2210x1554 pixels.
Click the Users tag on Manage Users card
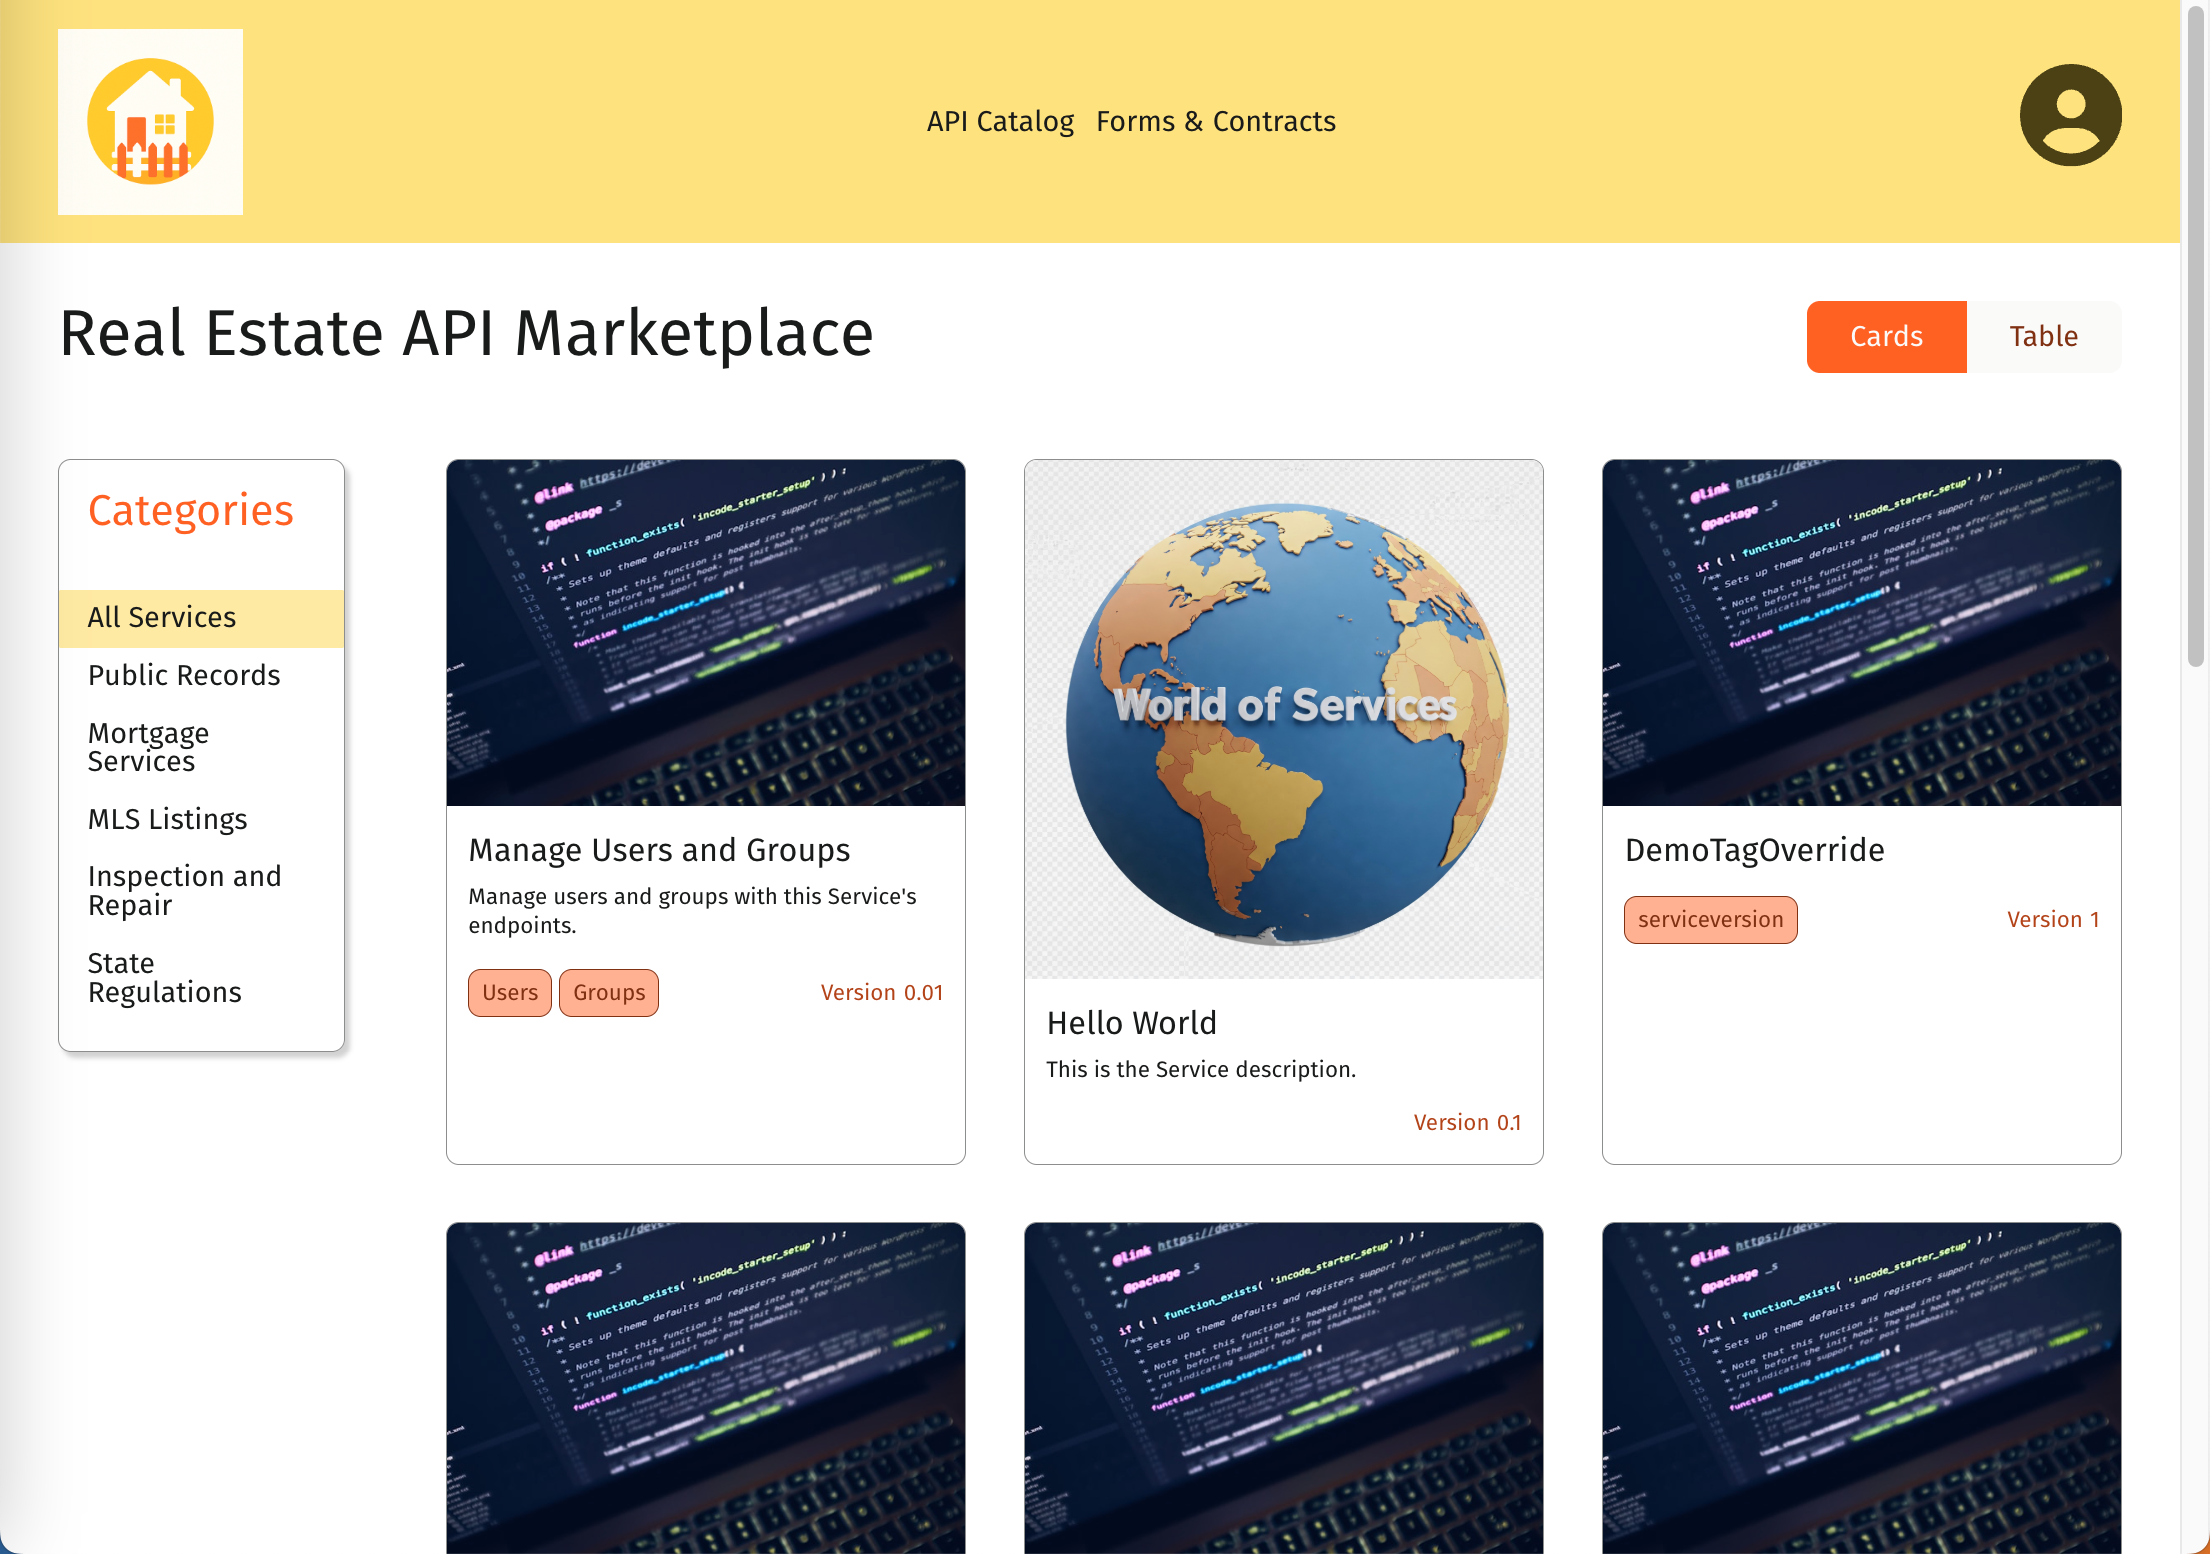tap(509, 992)
